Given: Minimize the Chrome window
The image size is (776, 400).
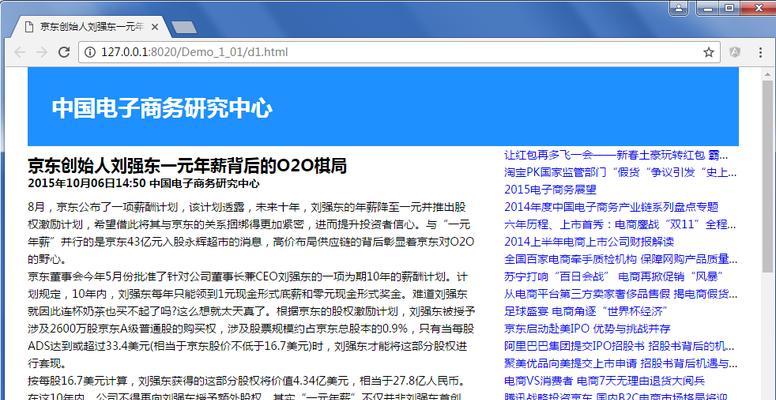Looking at the screenshot, I should pyautogui.click(x=708, y=7).
